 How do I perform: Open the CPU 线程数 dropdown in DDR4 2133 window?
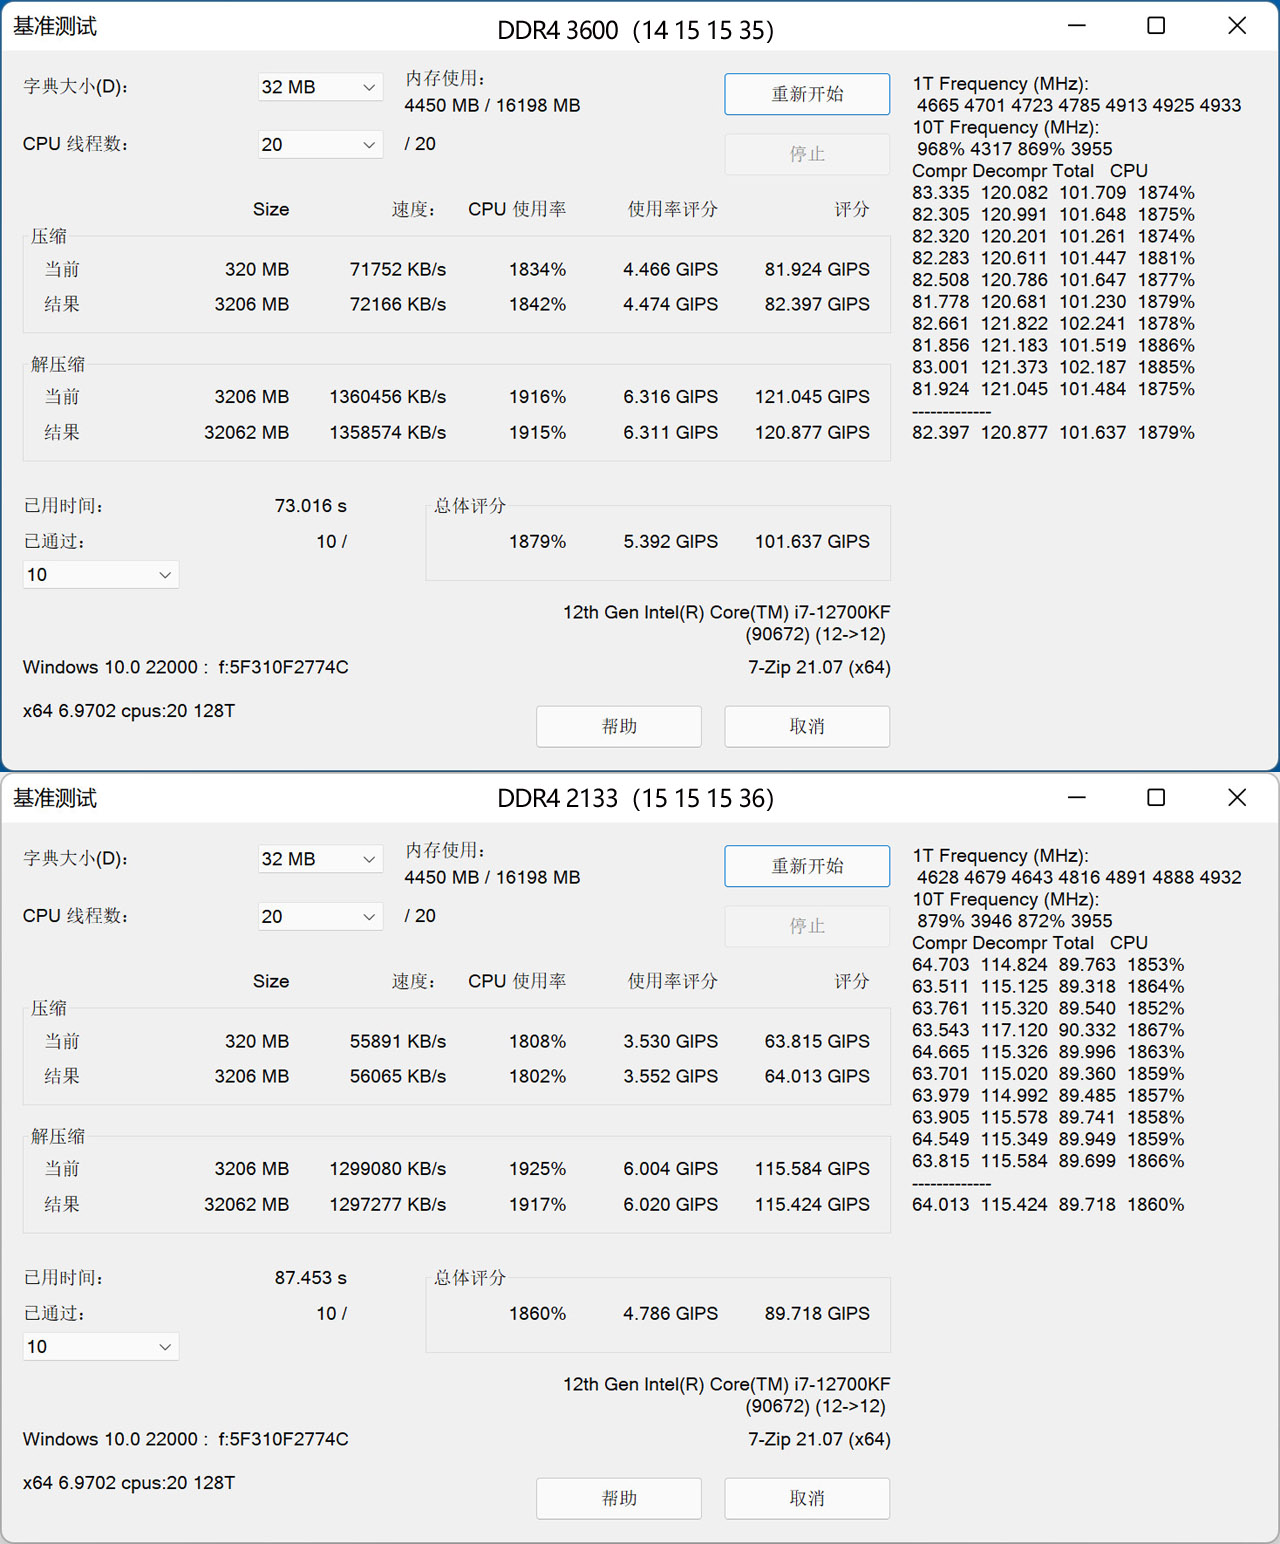tap(319, 916)
